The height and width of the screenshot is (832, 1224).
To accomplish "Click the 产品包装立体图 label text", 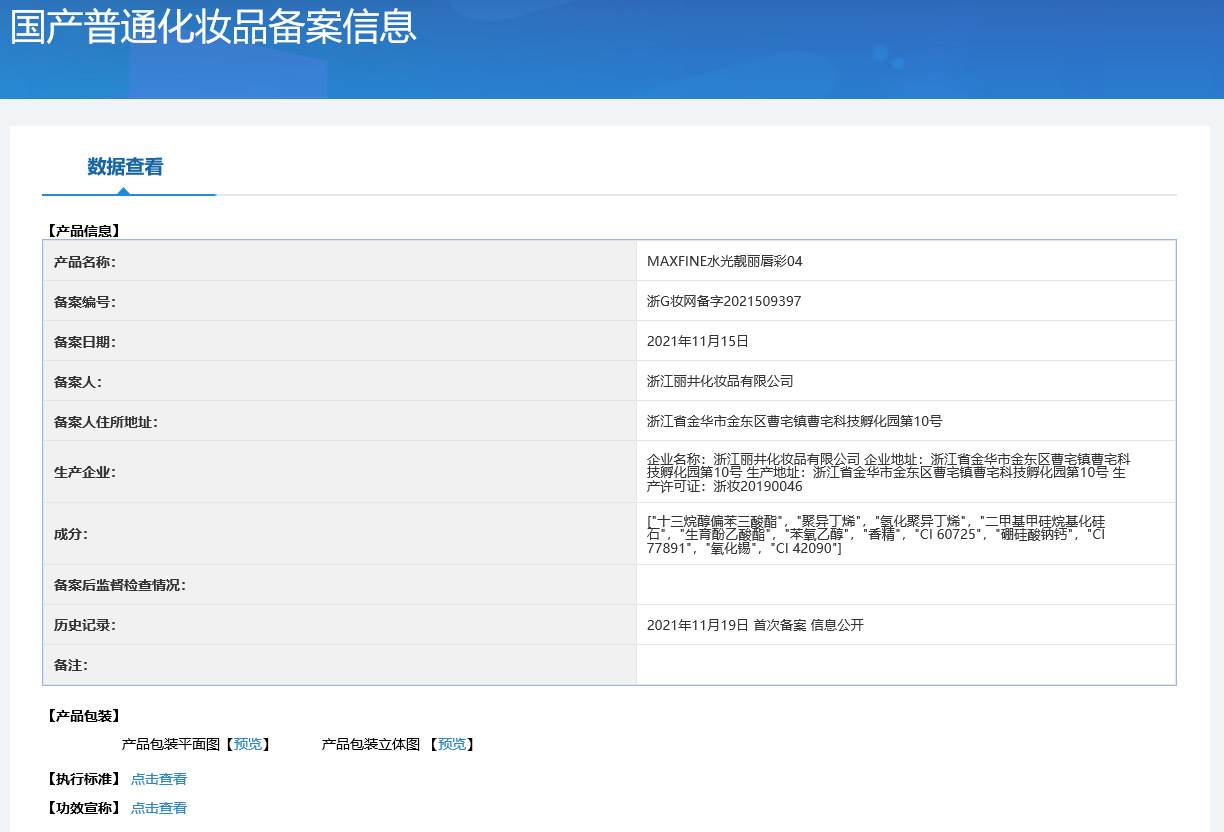I will (x=371, y=744).
